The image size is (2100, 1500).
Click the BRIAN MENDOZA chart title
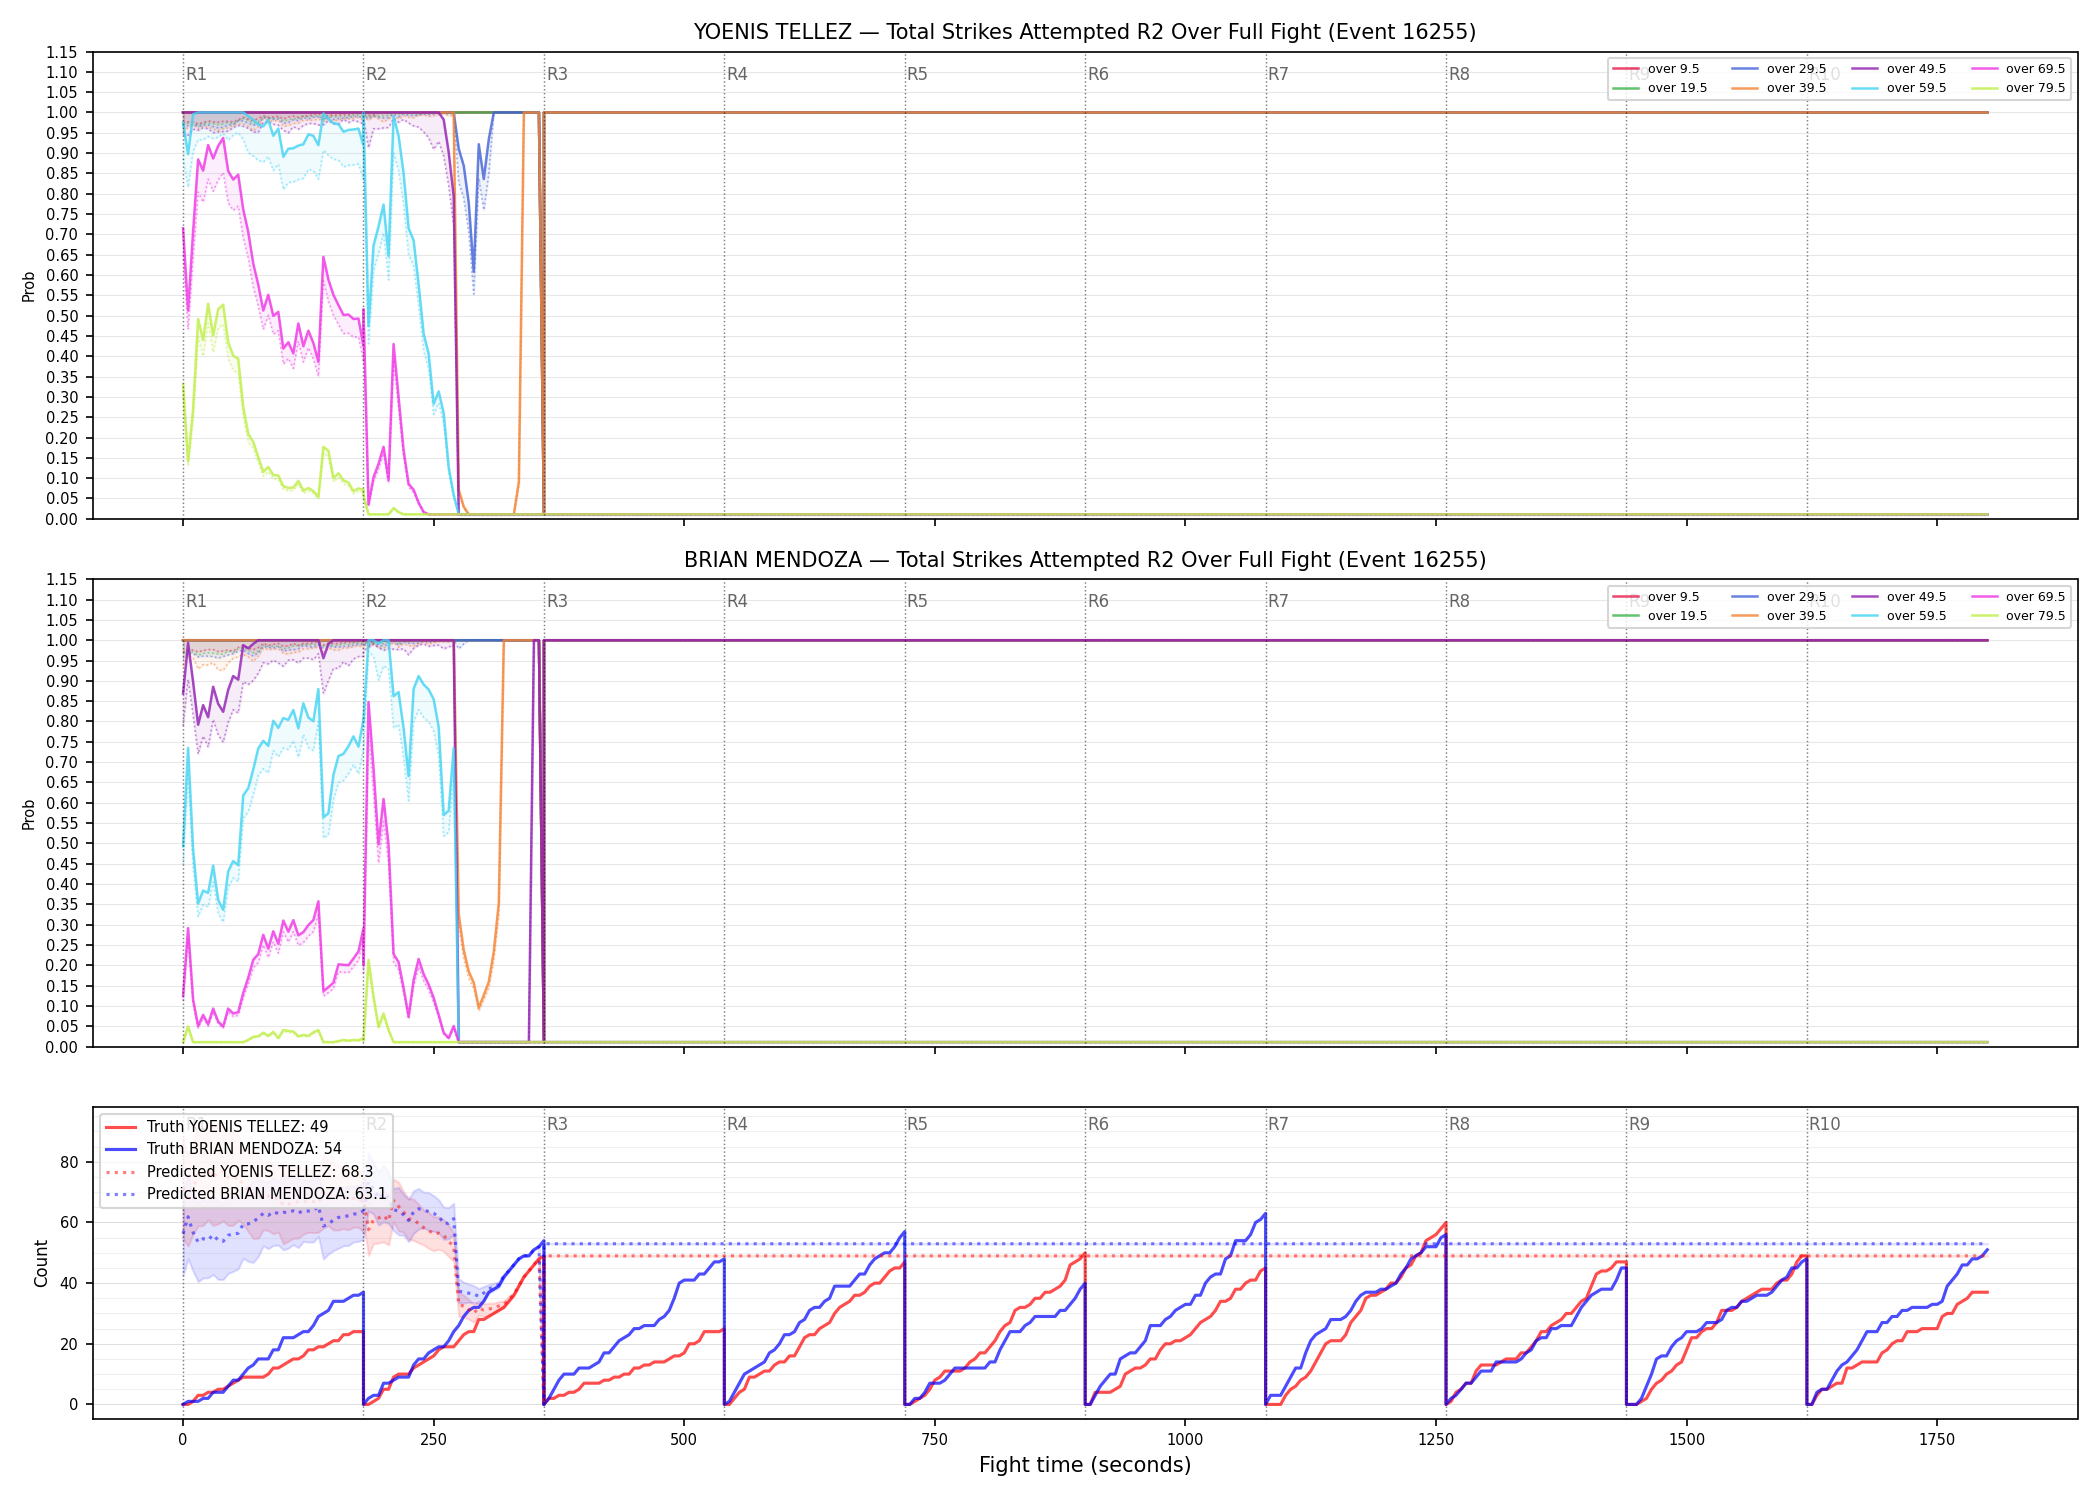1085,560
